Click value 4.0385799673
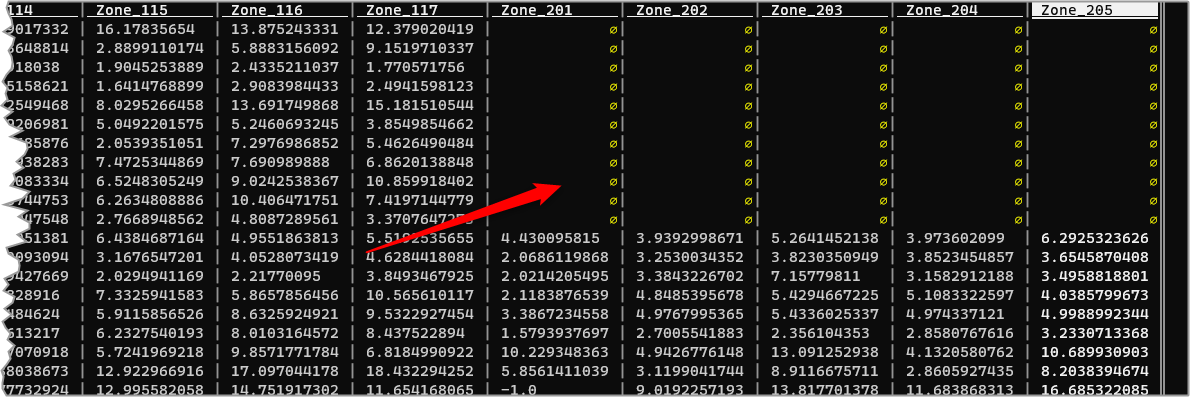 [1095, 295]
